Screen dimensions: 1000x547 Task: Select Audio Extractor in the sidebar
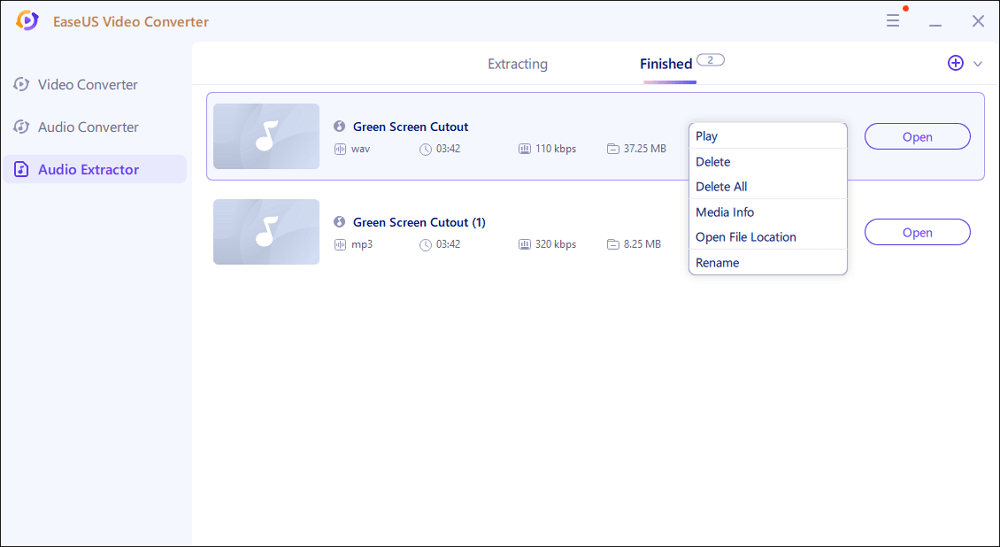pyautogui.click(x=88, y=170)
